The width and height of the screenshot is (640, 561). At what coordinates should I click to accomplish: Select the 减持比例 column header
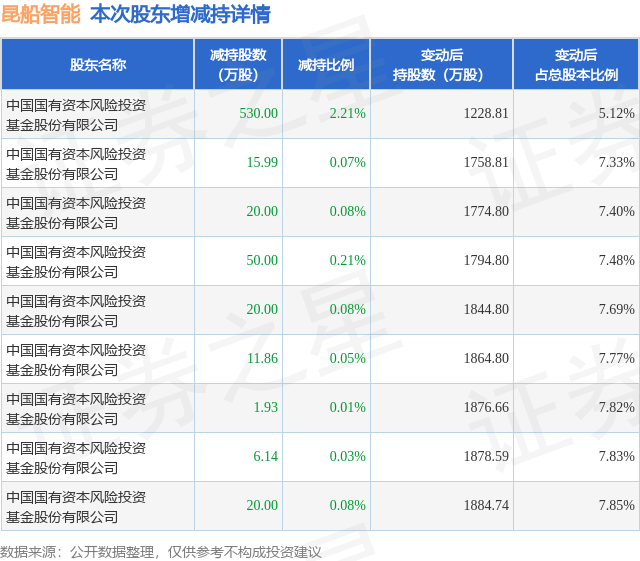click(326, 65)
